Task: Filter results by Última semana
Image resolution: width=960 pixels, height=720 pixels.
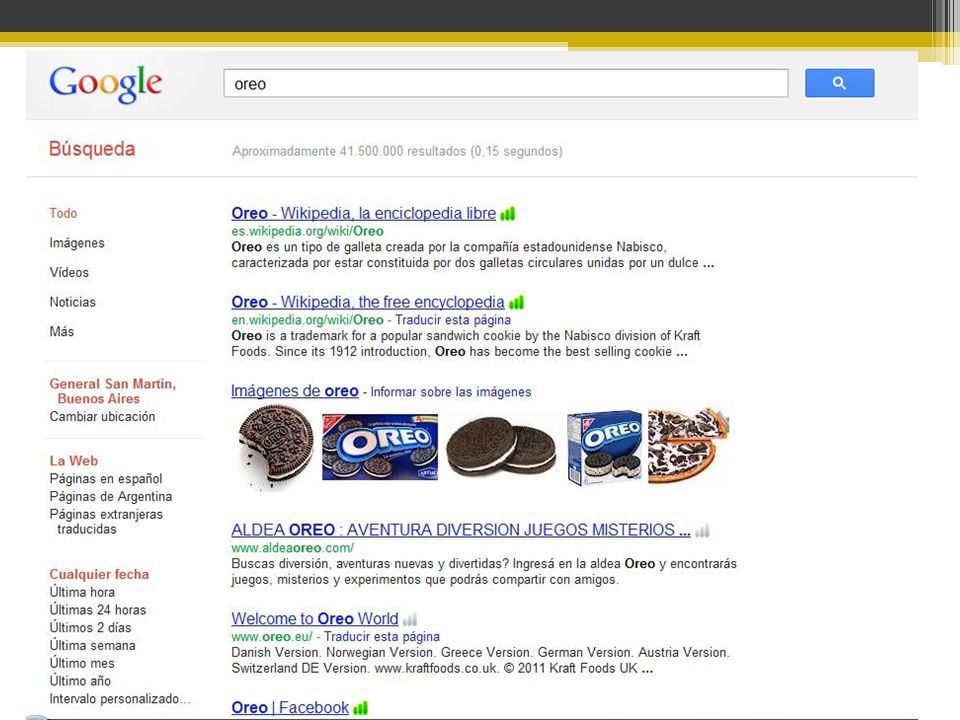Action: [x=92, y=645]
